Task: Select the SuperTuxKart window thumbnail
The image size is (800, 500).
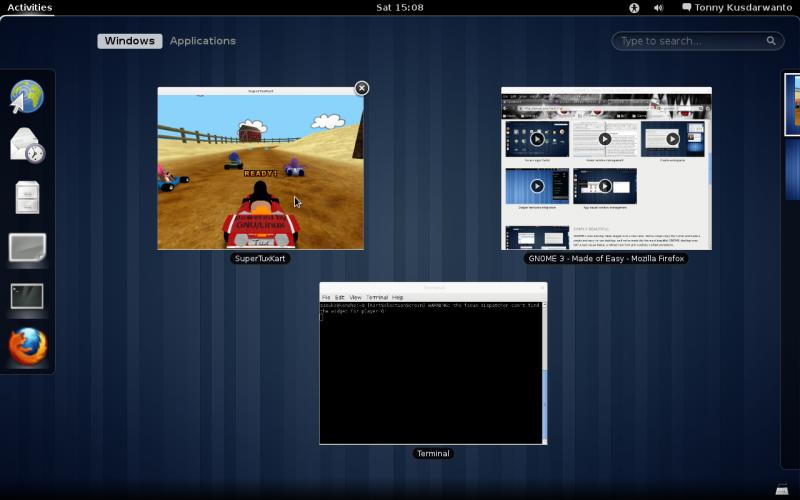Action: pos(260,168)
